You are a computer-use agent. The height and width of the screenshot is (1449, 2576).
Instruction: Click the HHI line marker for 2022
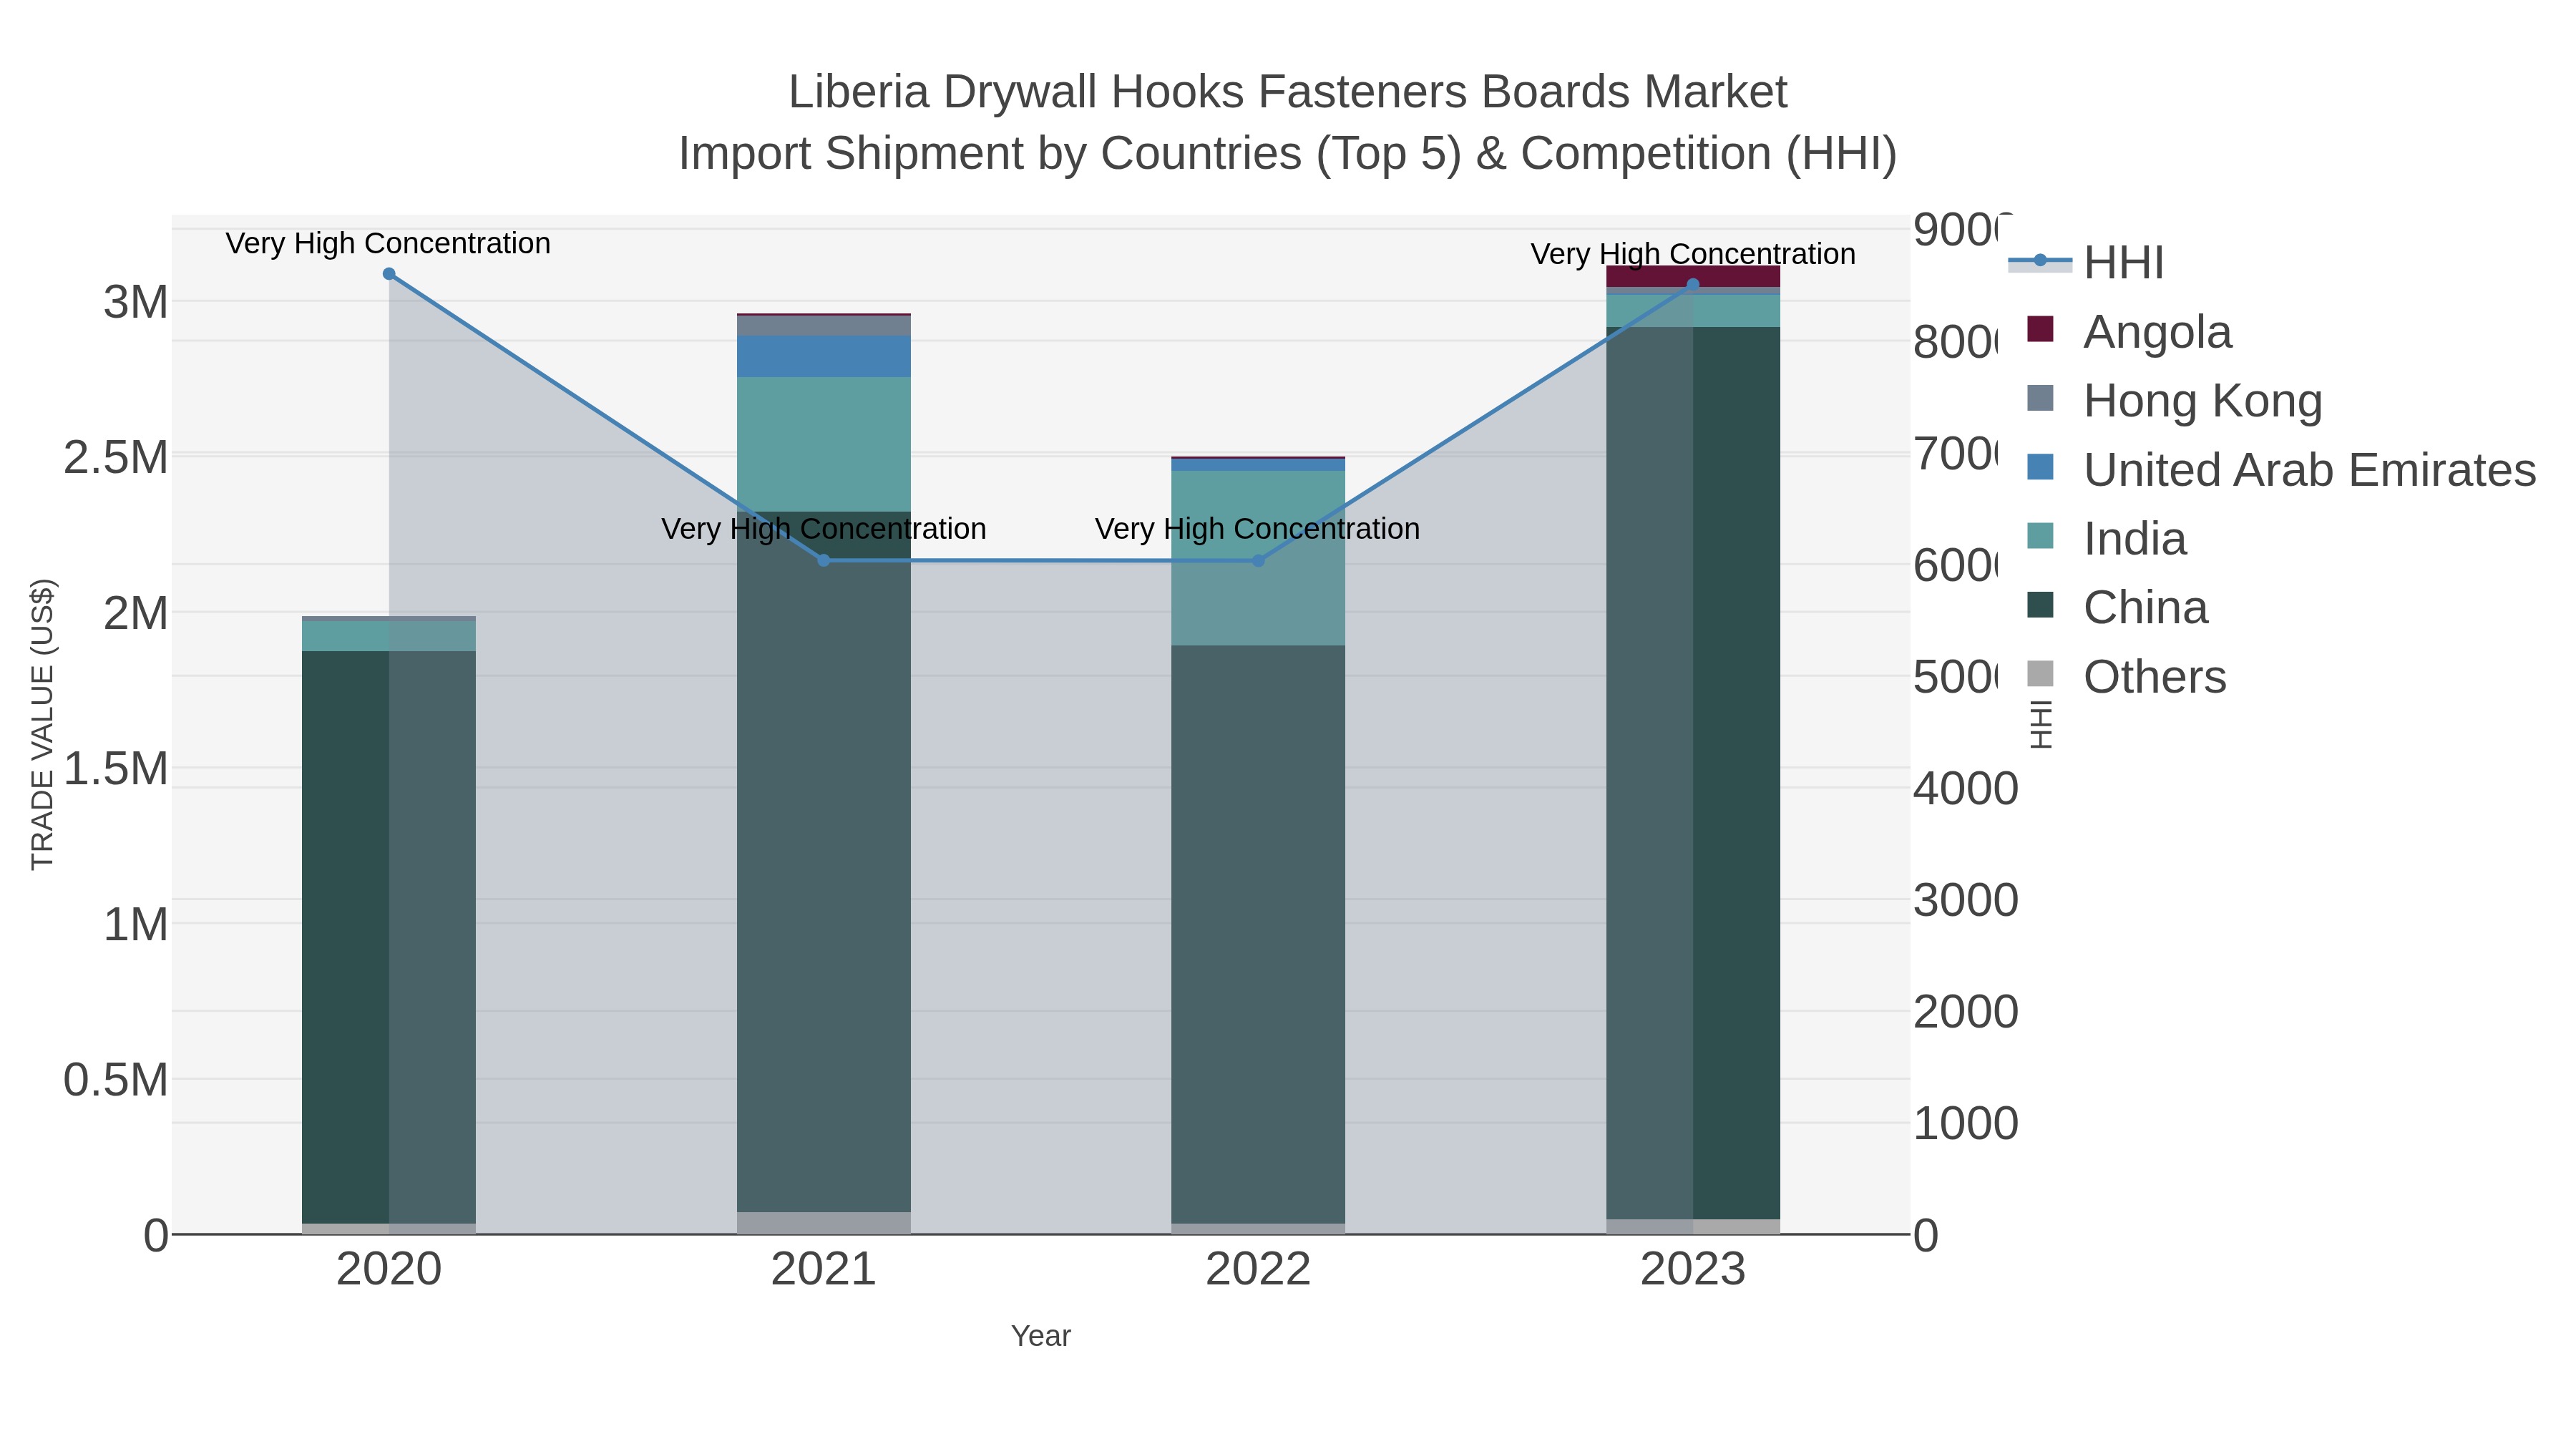point(1258,561)
